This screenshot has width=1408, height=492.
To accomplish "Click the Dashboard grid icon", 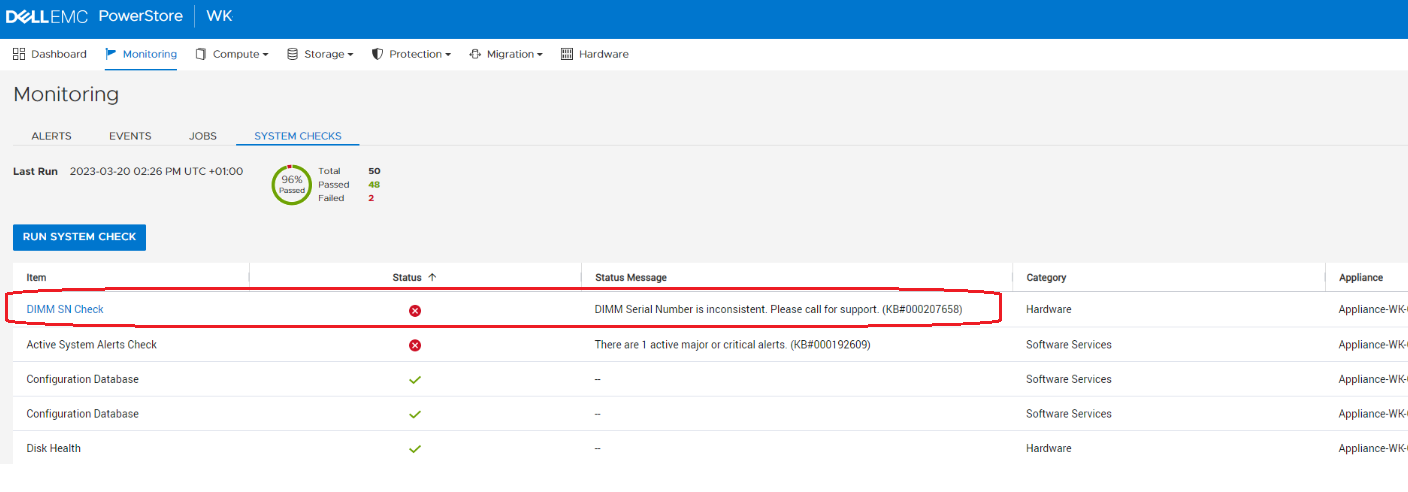I will pos(19,54).
